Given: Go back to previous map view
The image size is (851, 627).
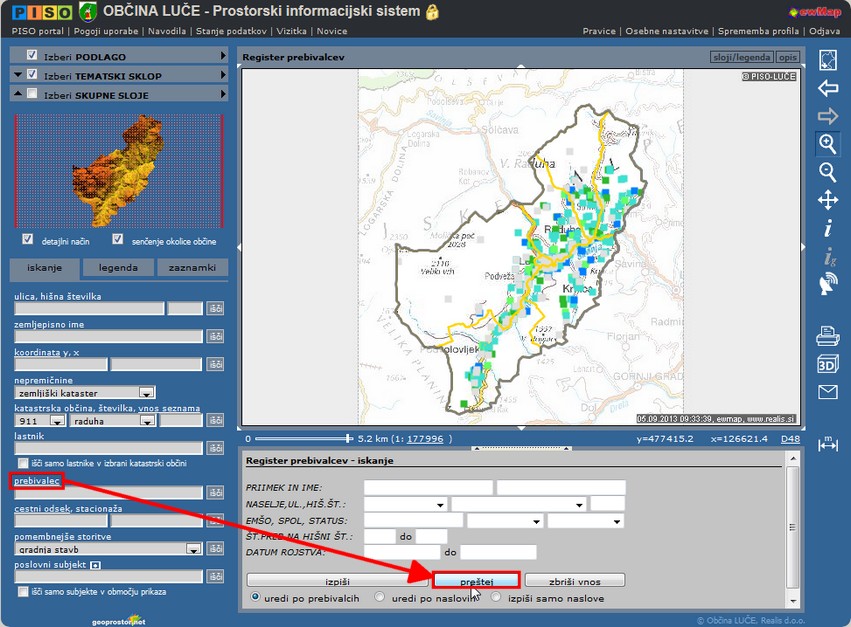Looking at the screenshot, I should [x=828, y=88].
